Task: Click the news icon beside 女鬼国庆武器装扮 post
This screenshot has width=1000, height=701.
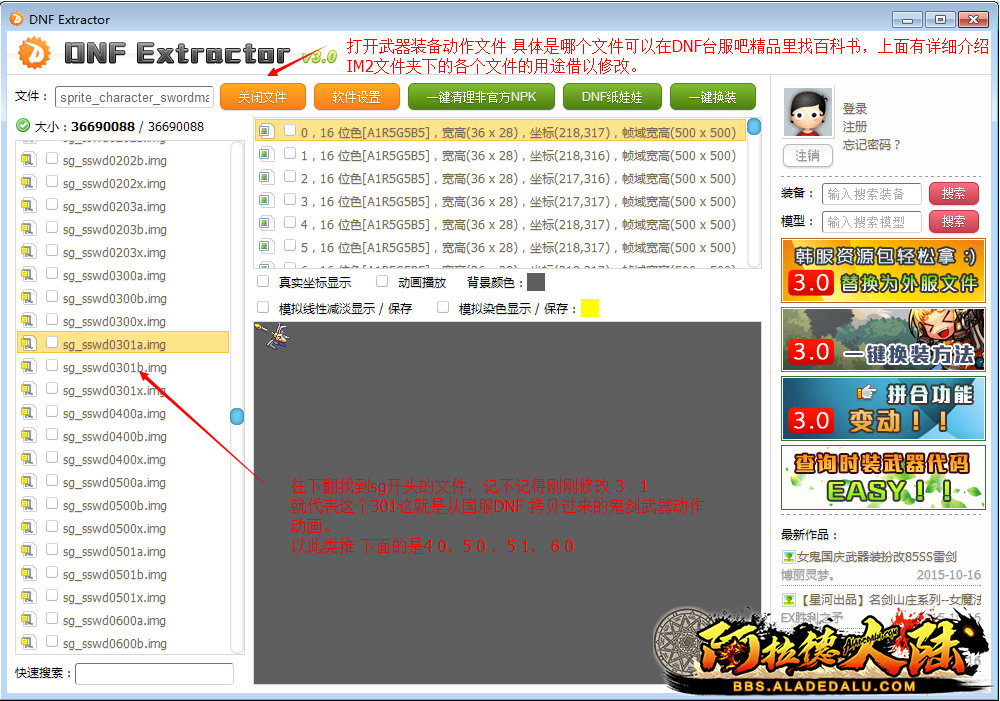Action: click(788, 556)
